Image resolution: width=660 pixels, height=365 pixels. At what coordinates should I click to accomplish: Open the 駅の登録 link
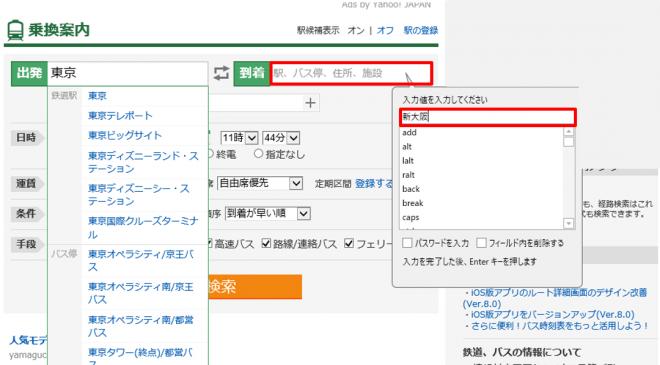[420, 30]
